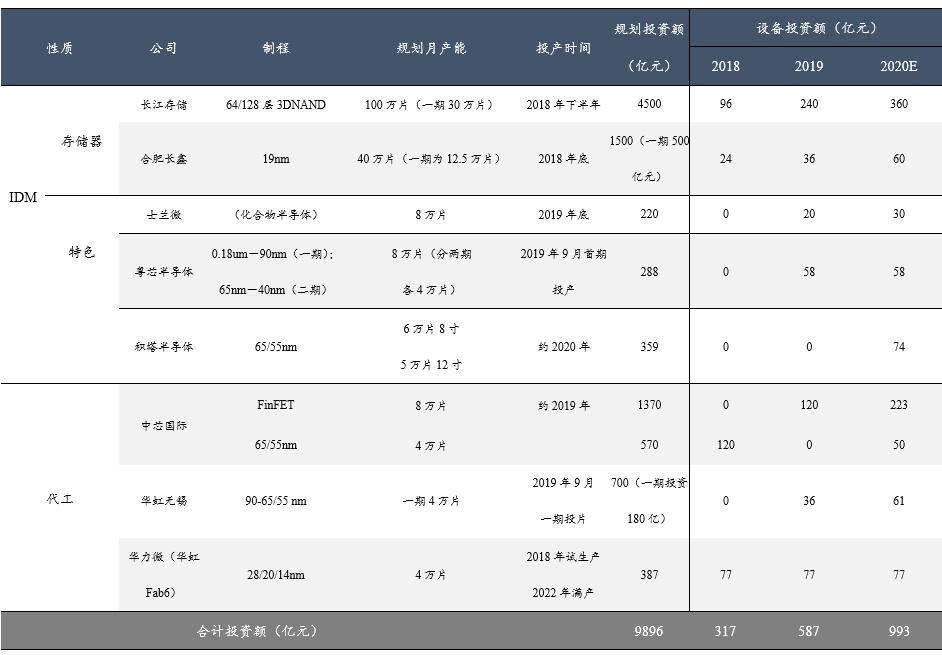The image size is (942, 655).
Task: Select the 积塔半导体 company cell
Action: [x=163, y=347]
